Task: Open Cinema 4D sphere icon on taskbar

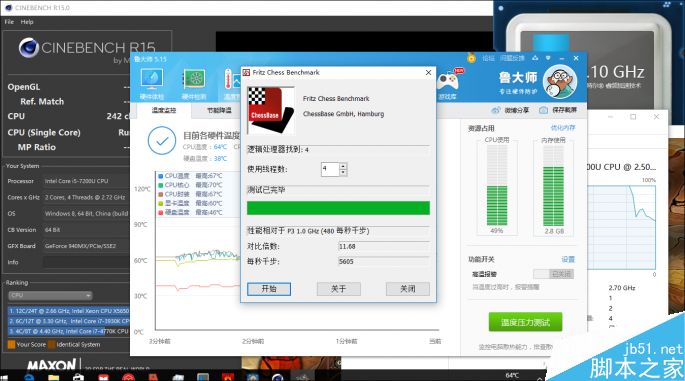Action: (277, 377)
